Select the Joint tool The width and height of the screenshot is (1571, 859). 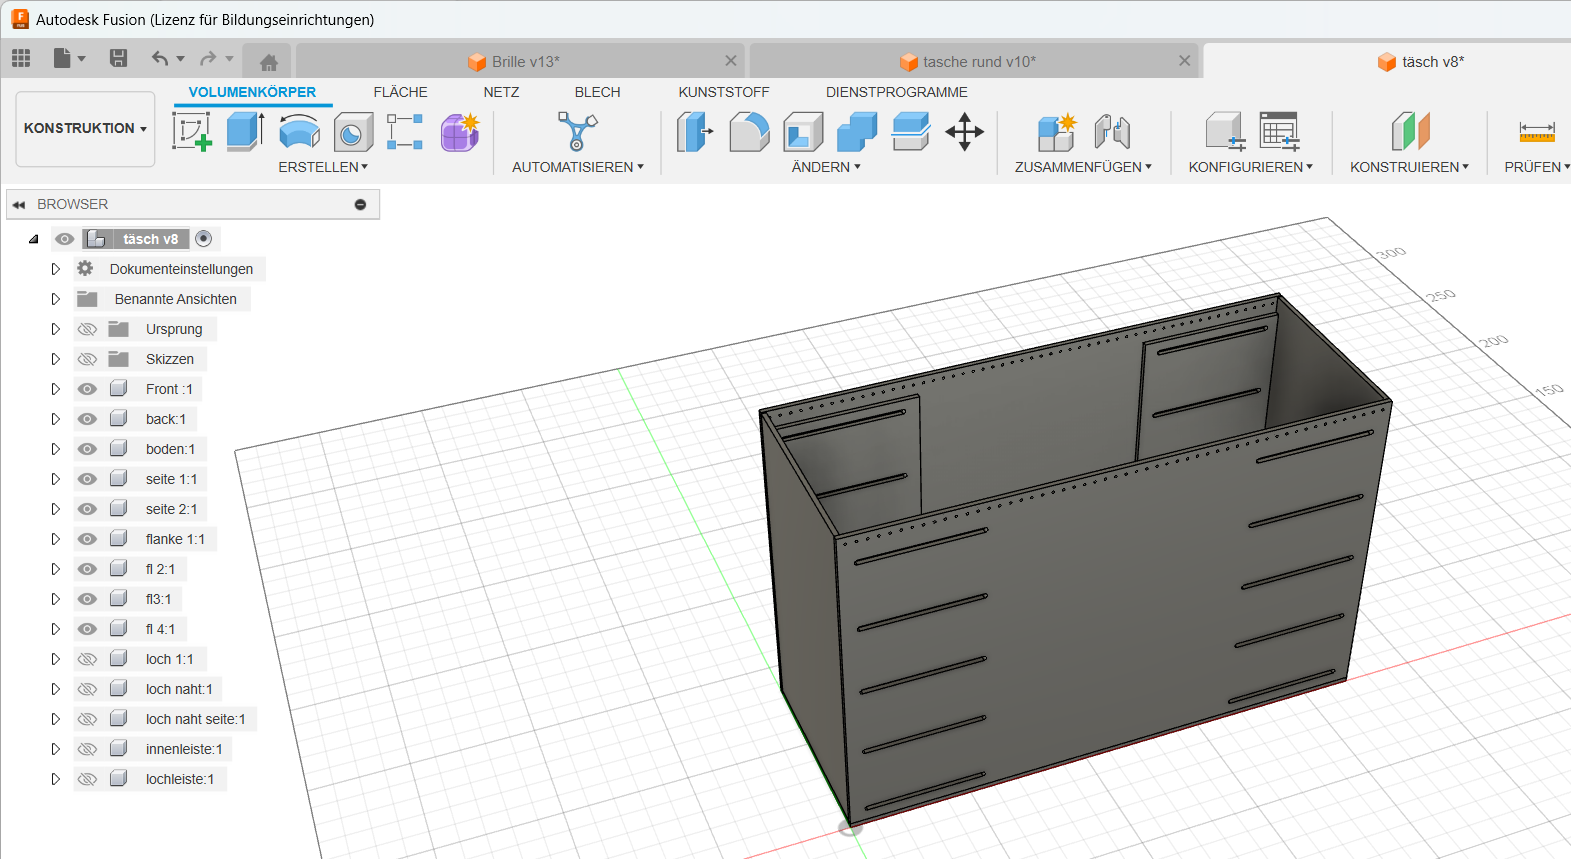(x=1112, y=131)
